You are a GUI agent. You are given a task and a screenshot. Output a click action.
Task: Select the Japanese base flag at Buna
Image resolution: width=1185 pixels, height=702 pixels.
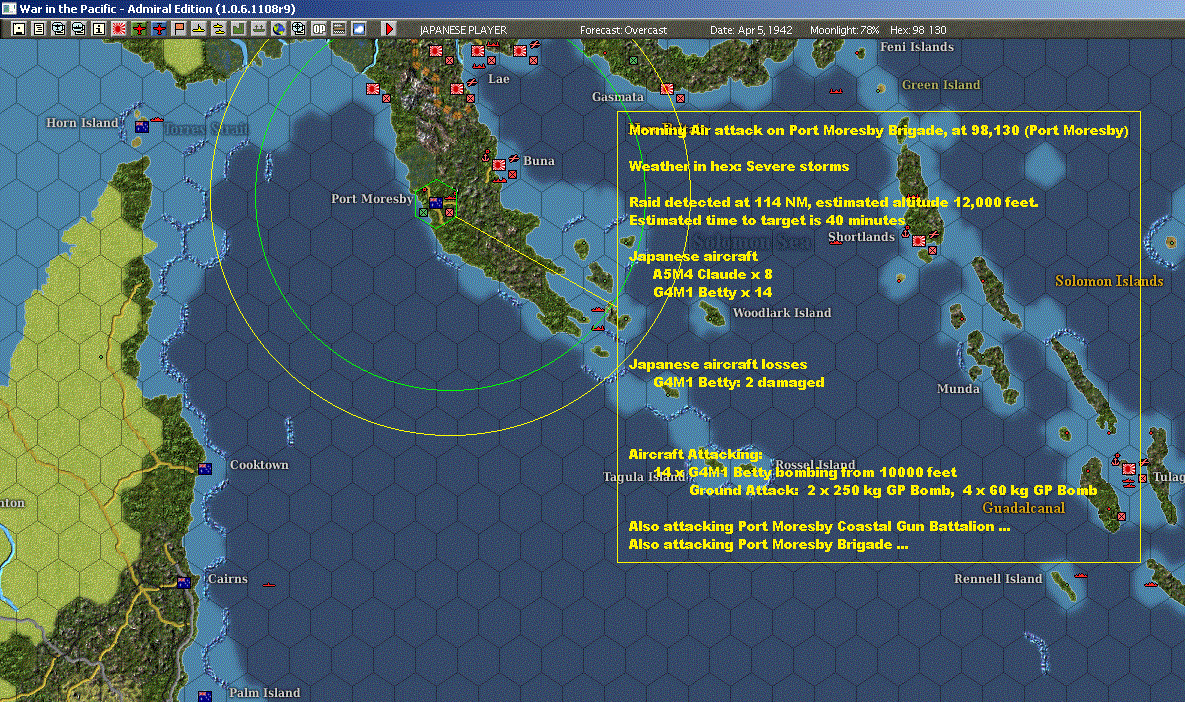[499, 165]
